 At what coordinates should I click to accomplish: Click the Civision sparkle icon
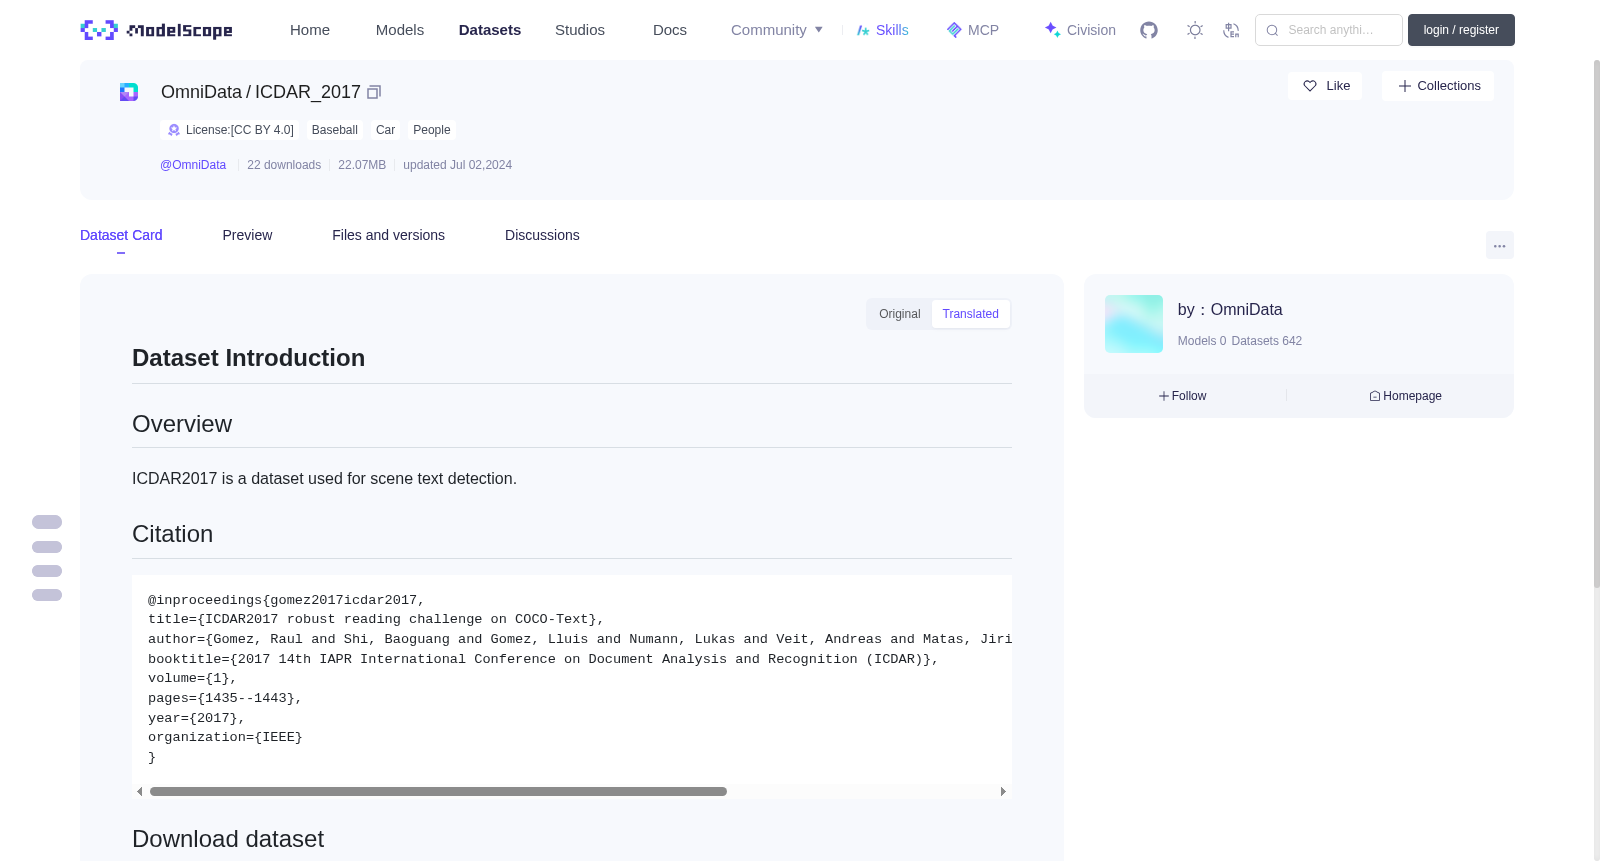pos(1052,30)
